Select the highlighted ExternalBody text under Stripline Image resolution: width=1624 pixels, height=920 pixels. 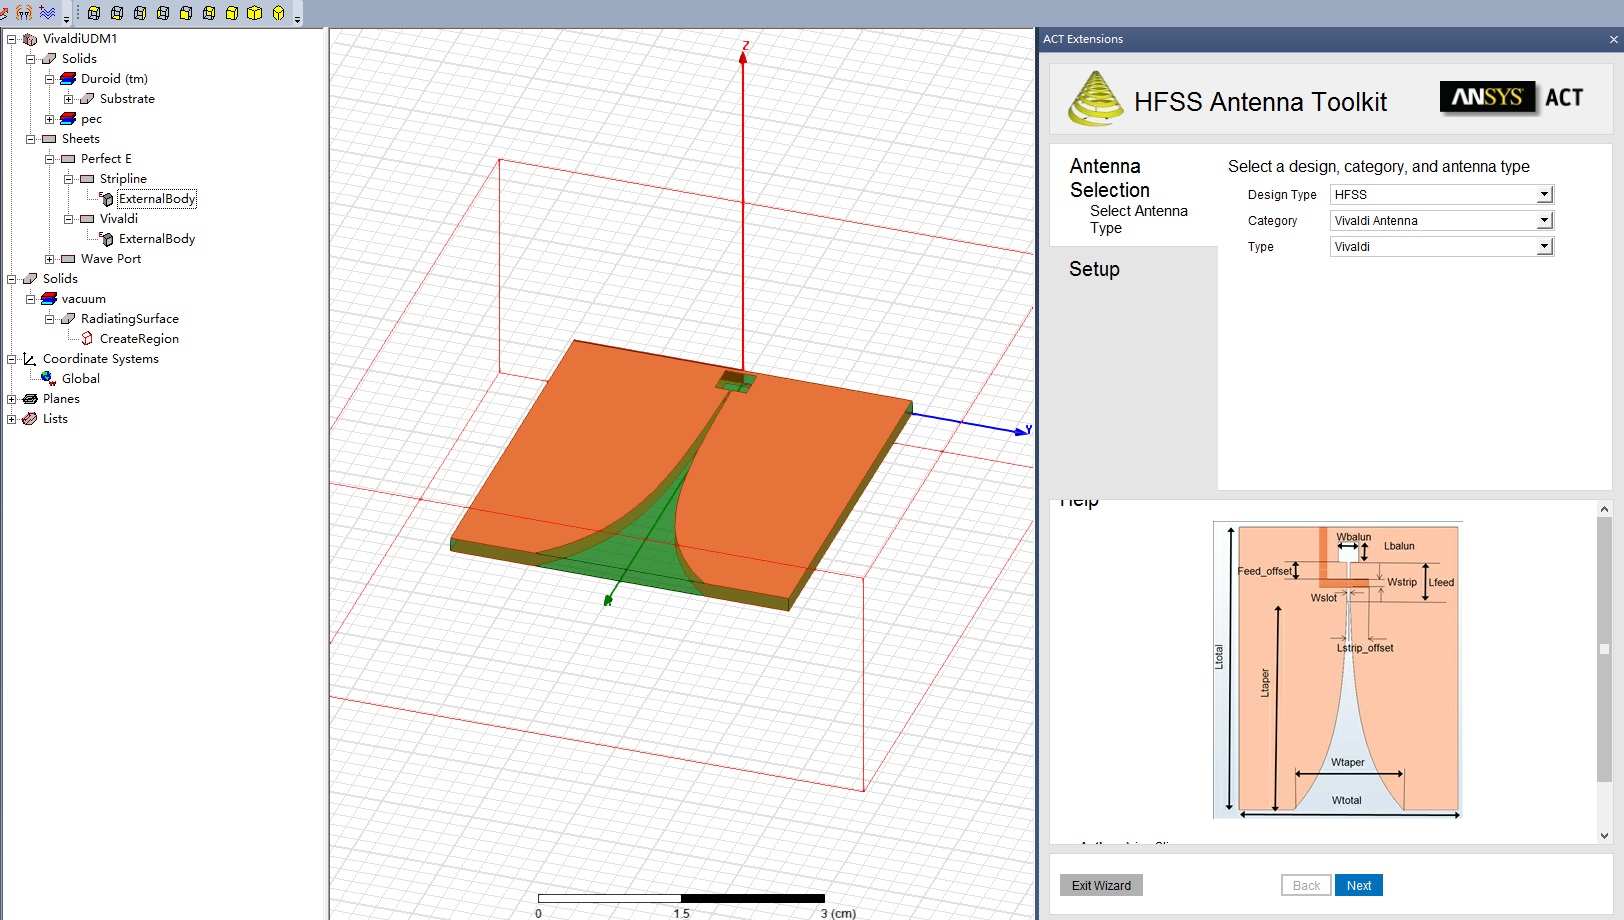pos(157,199)
